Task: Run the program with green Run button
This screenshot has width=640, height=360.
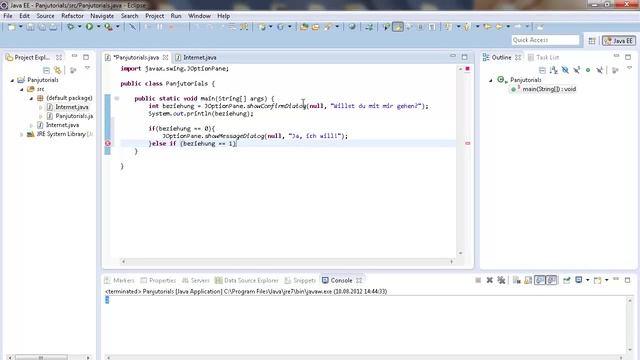Action: tap(89, 27)
